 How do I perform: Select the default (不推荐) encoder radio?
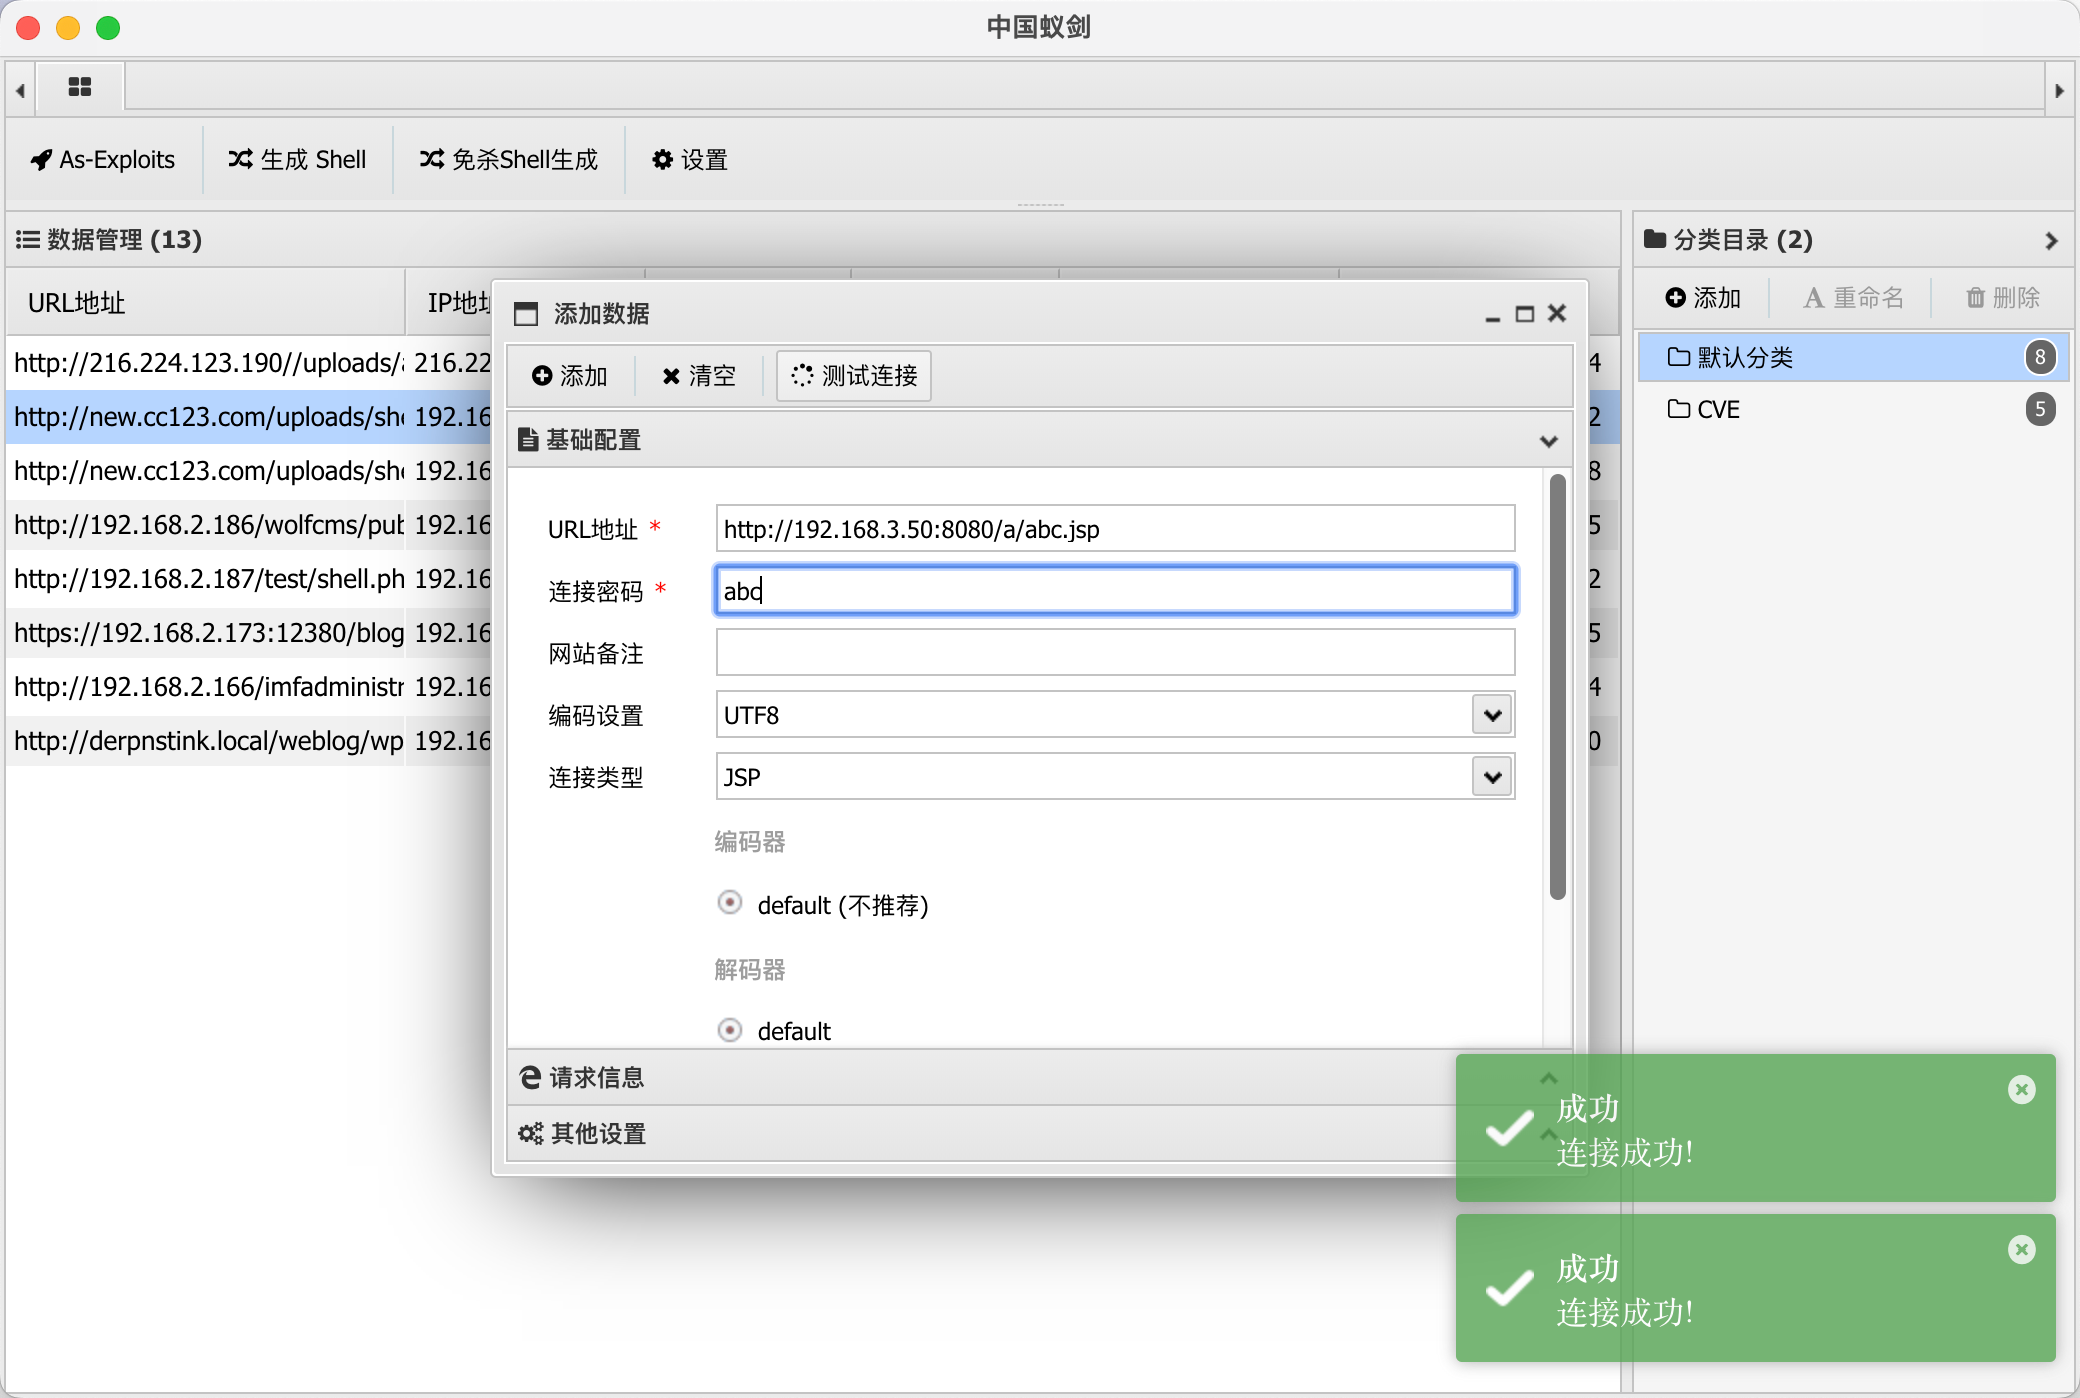pyautogui.click(x=730, y=903)
